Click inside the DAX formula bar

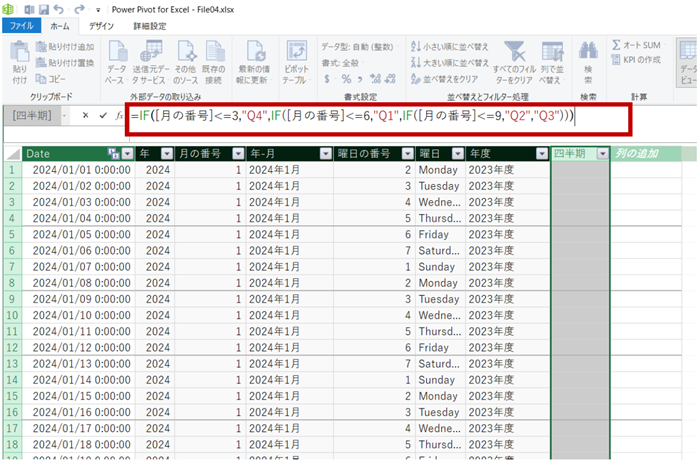point(400,117)
